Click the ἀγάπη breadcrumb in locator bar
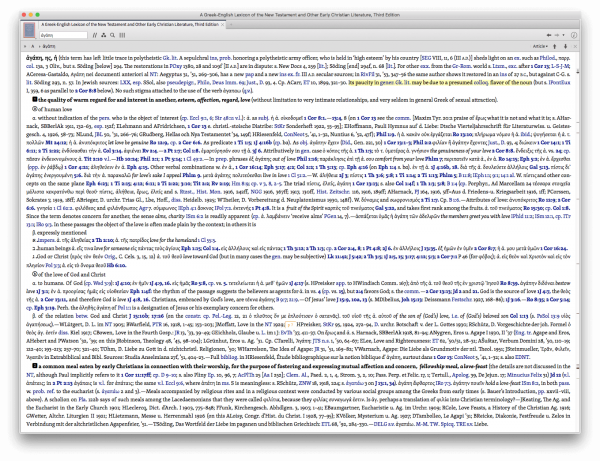 click(48, 46)
